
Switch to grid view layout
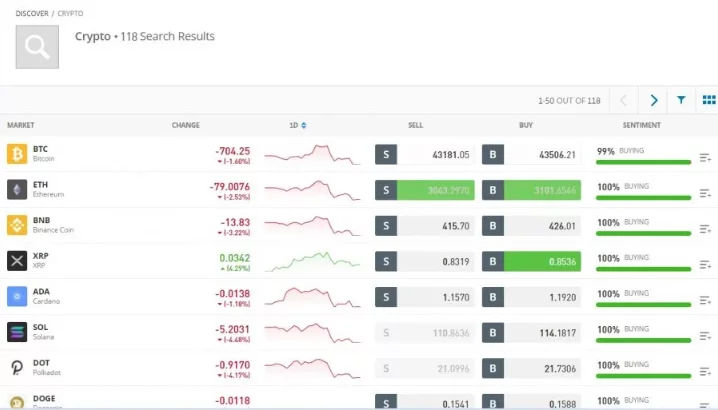tap(708, 100)
